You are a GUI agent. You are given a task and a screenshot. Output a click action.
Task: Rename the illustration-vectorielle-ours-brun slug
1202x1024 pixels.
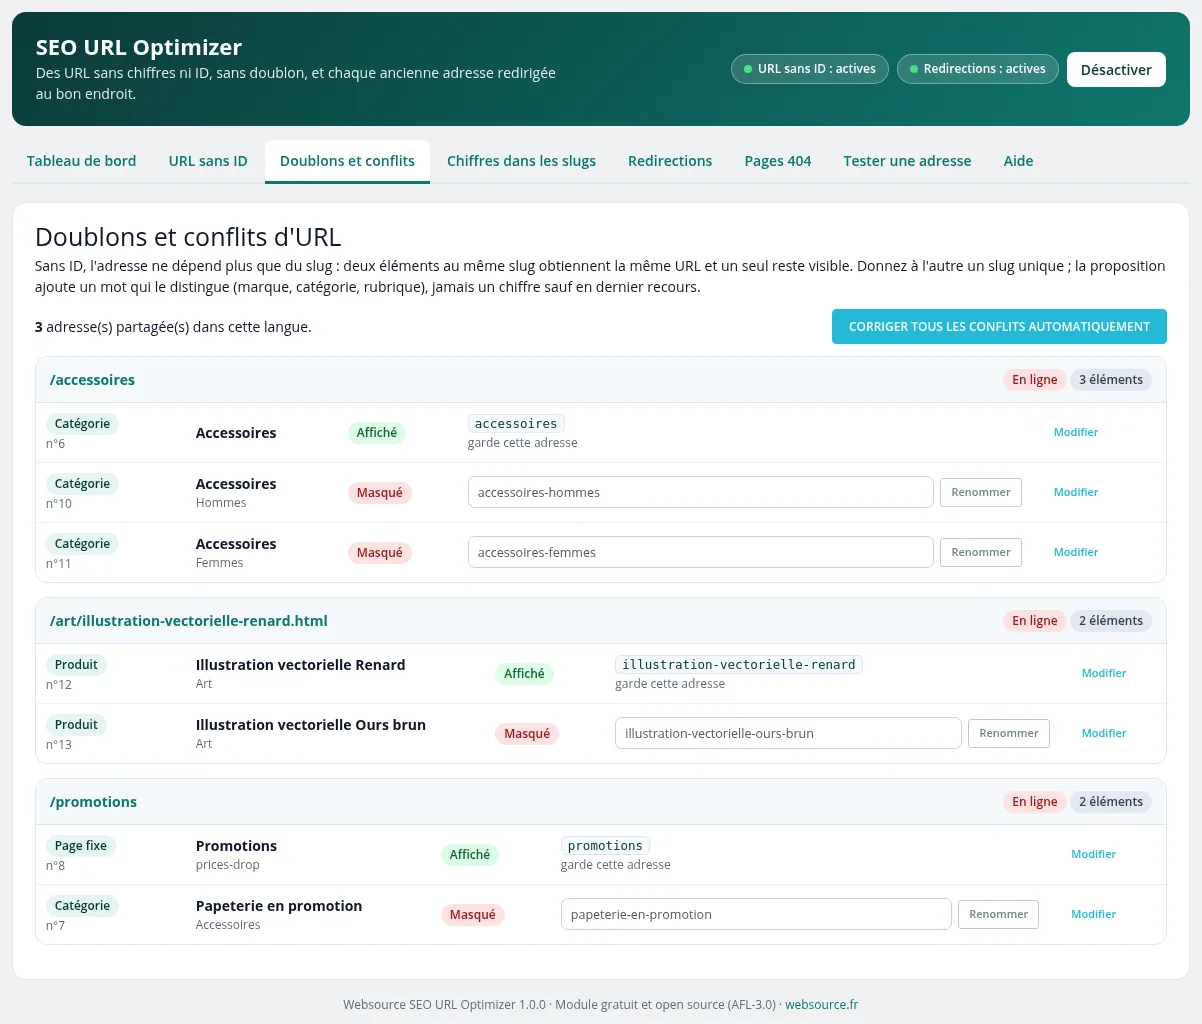click(1009, 733)
